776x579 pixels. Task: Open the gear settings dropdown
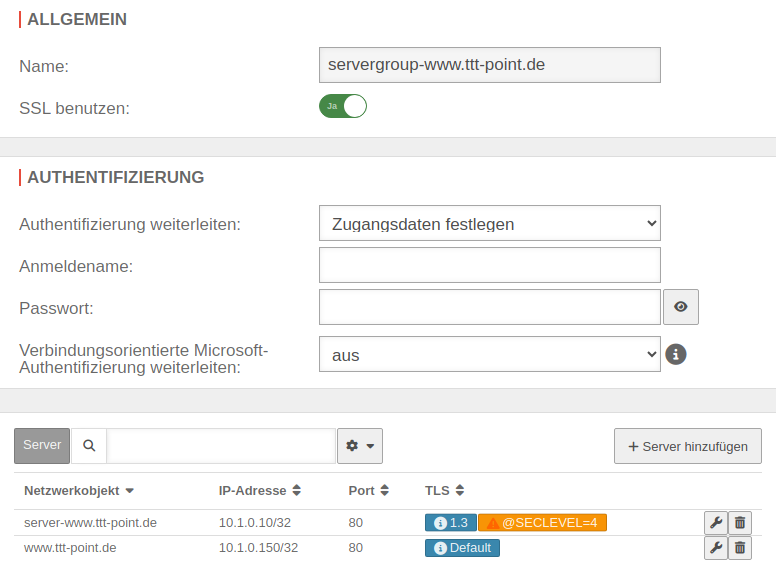pos(360,446)
